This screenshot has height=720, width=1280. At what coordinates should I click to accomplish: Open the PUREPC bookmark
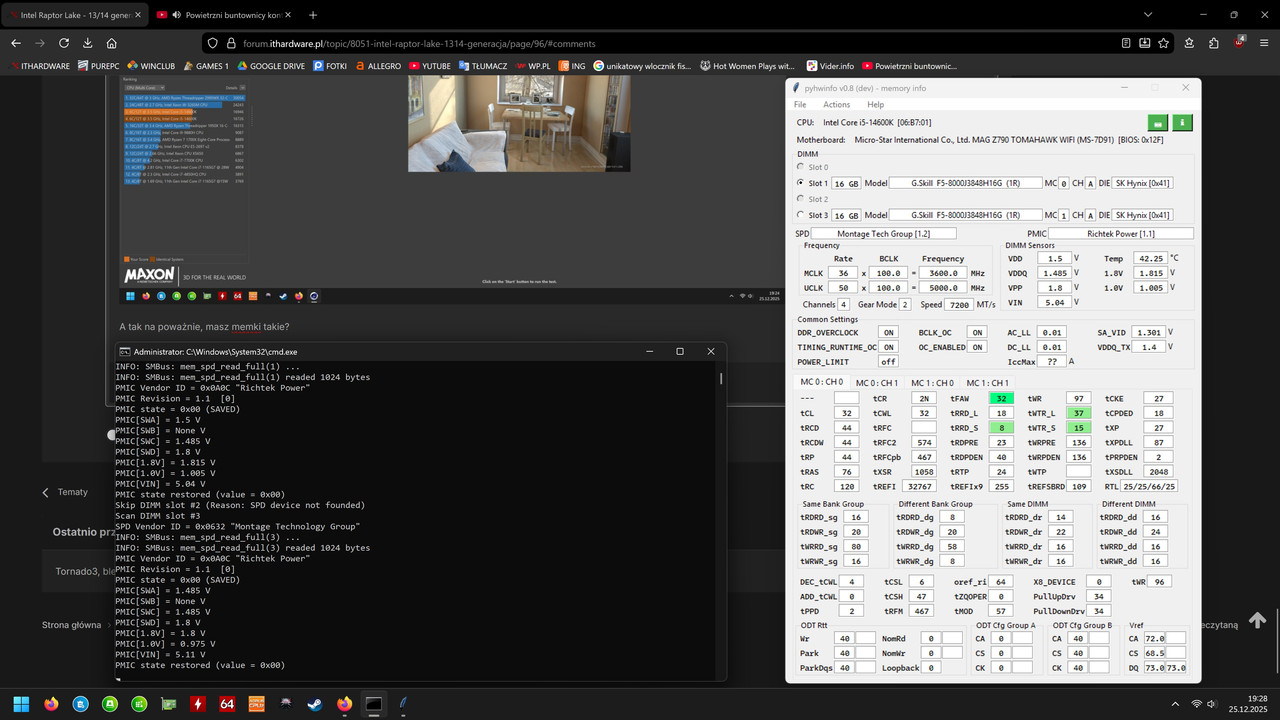(98, 66)
